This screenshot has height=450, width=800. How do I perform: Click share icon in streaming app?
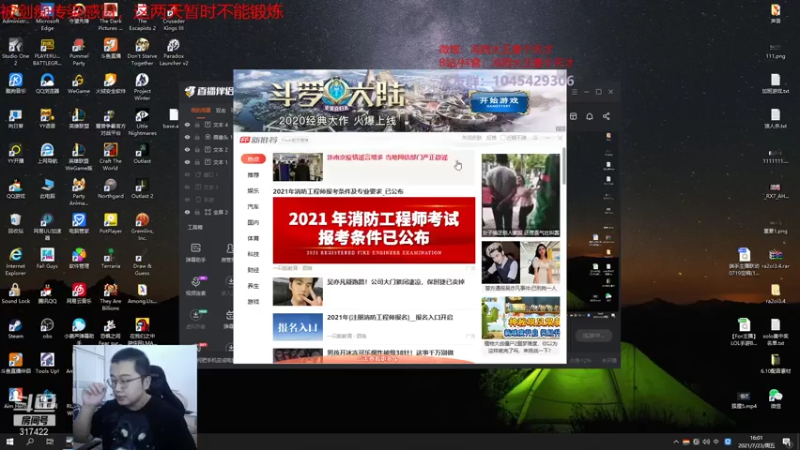[x=606, y=116]
